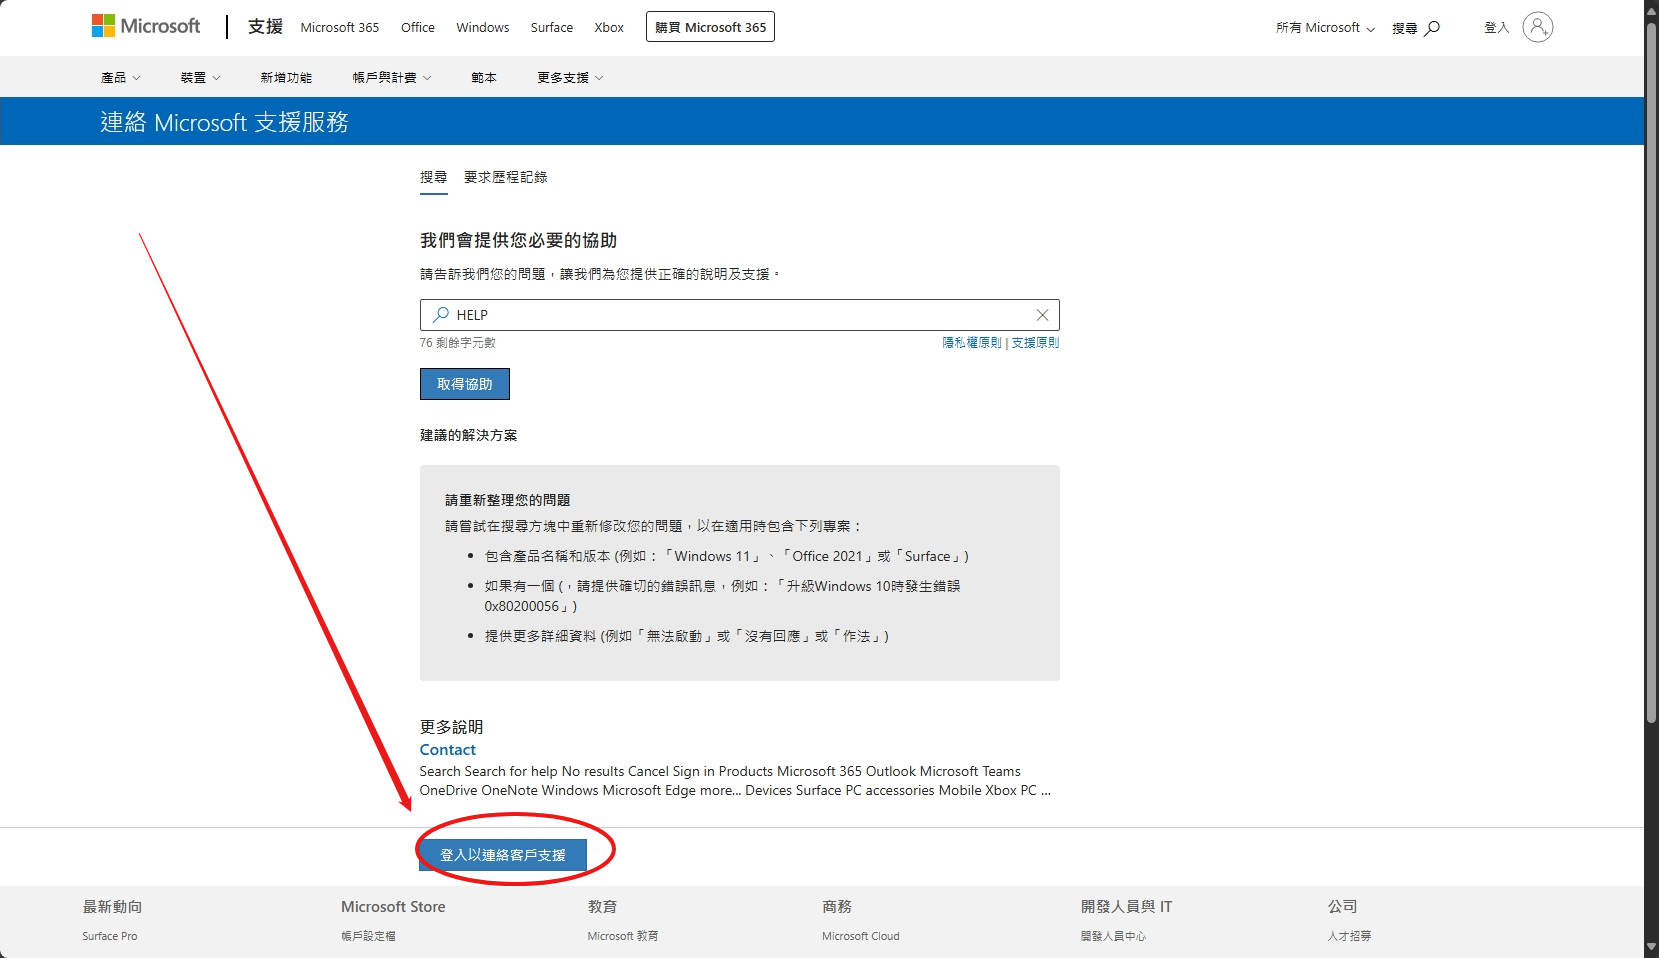Click the Microsoft logo

pyautogui.click(x=146, y=26)
